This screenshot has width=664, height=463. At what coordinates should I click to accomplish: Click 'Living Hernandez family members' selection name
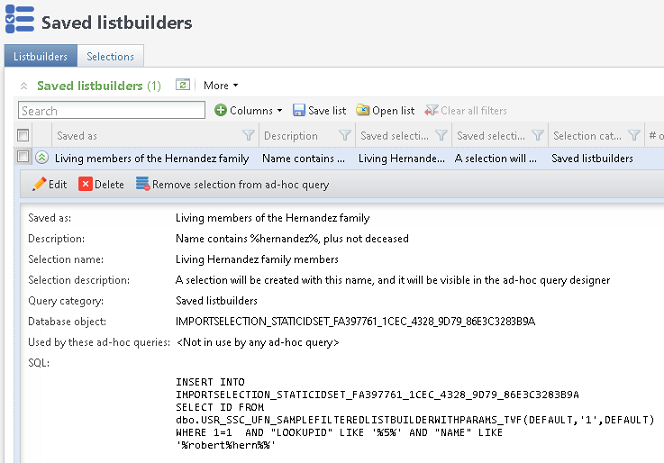tap(257, 259)
